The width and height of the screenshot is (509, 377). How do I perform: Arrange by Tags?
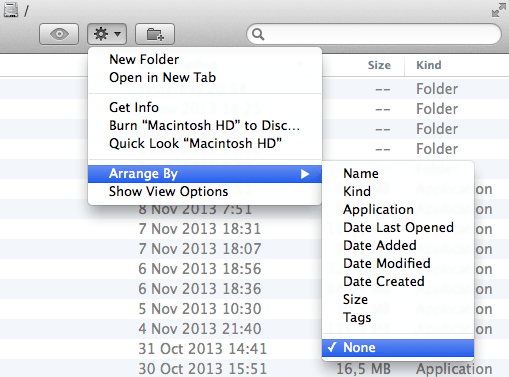[398, 318]
